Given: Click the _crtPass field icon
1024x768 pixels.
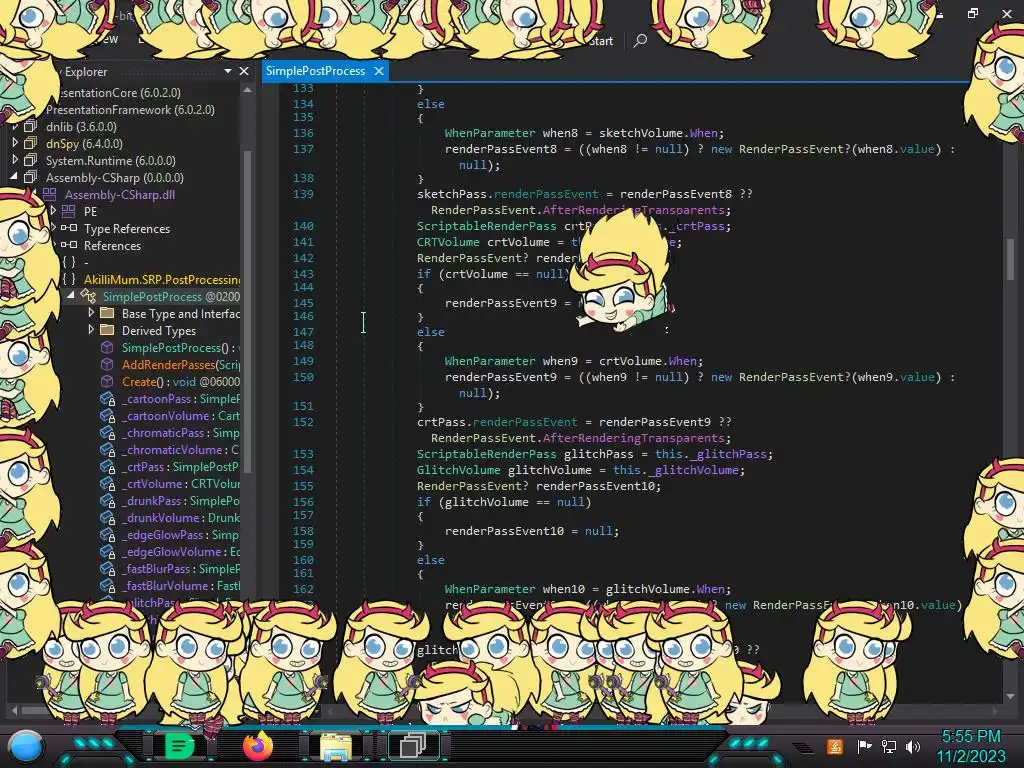Looking at the screenshot, I should 107,466.
